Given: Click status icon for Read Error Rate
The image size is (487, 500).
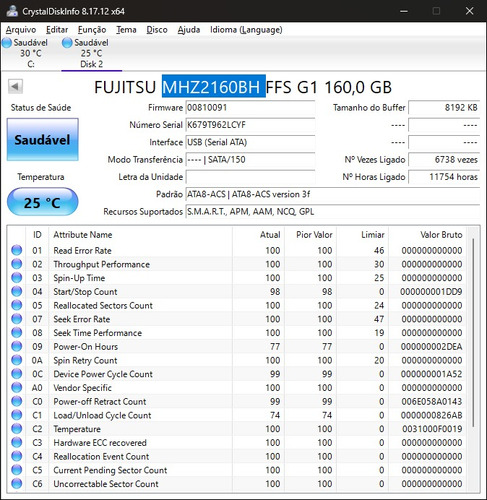Looking at the screenshot, I should click(17, 250).
